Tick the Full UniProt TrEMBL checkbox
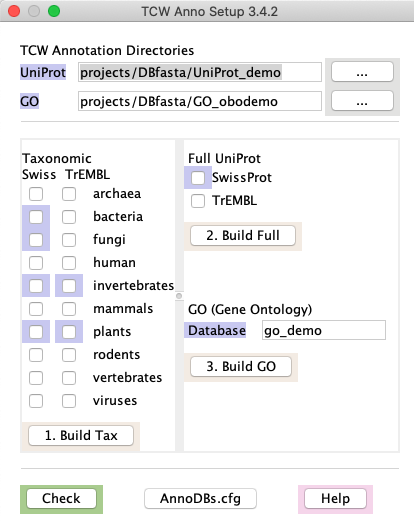414x521 pixels. pyautogui.click(x=198, y=201)
